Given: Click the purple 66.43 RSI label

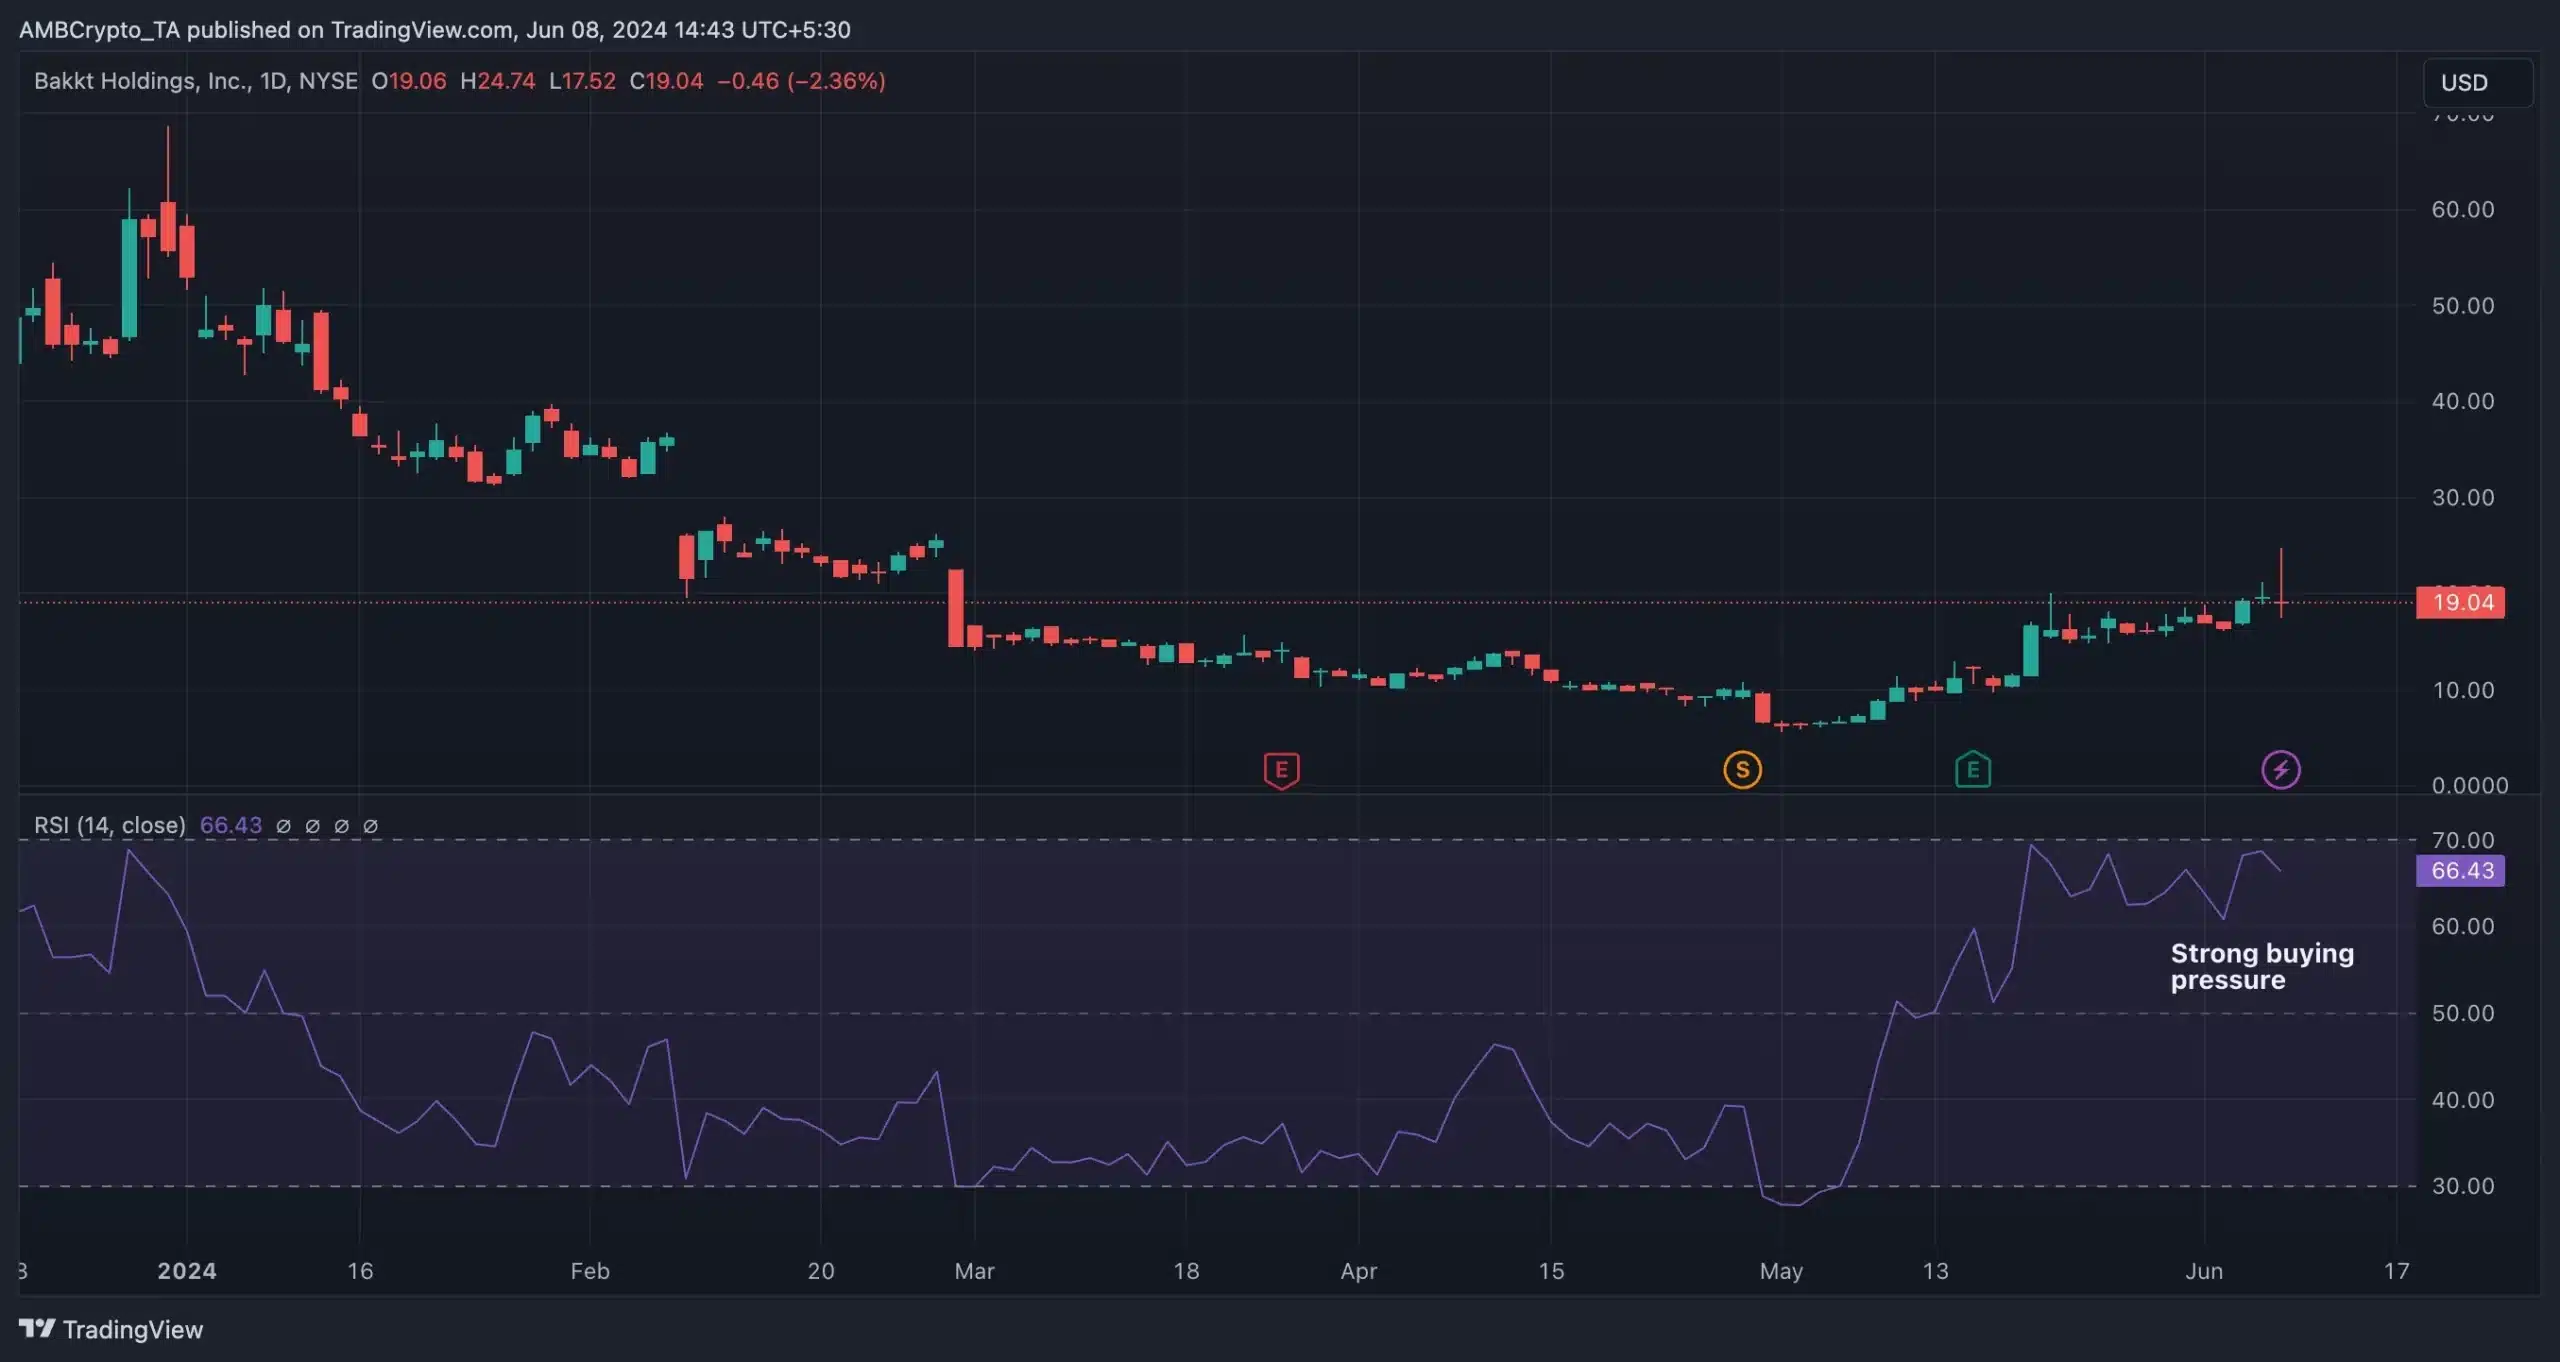Looking at the screenshot, I should click(2460, 870).
